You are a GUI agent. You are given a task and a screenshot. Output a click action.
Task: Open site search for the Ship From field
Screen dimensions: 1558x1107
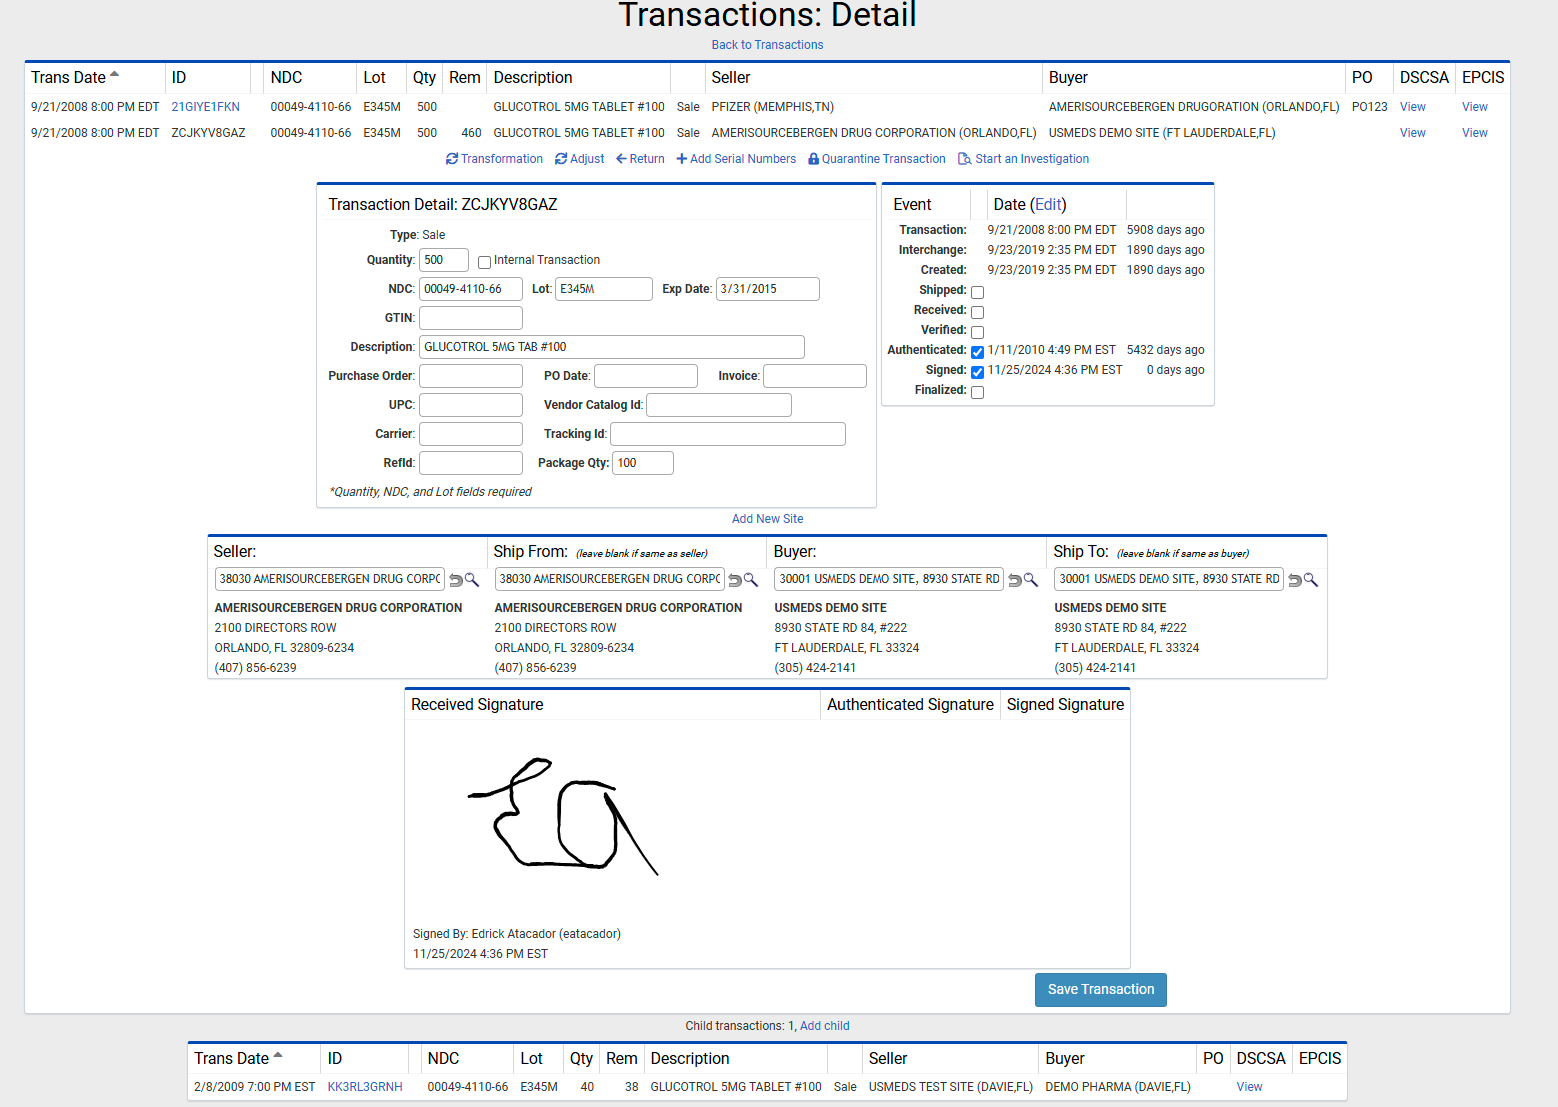tap(751, 580)
